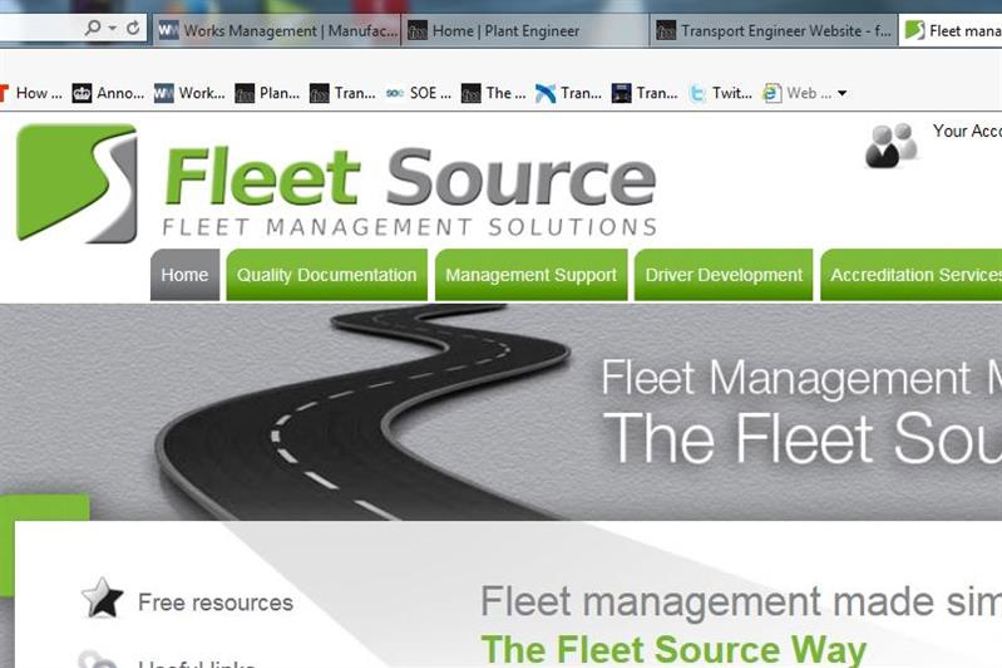Click the refresh icon in address bar

133,28
